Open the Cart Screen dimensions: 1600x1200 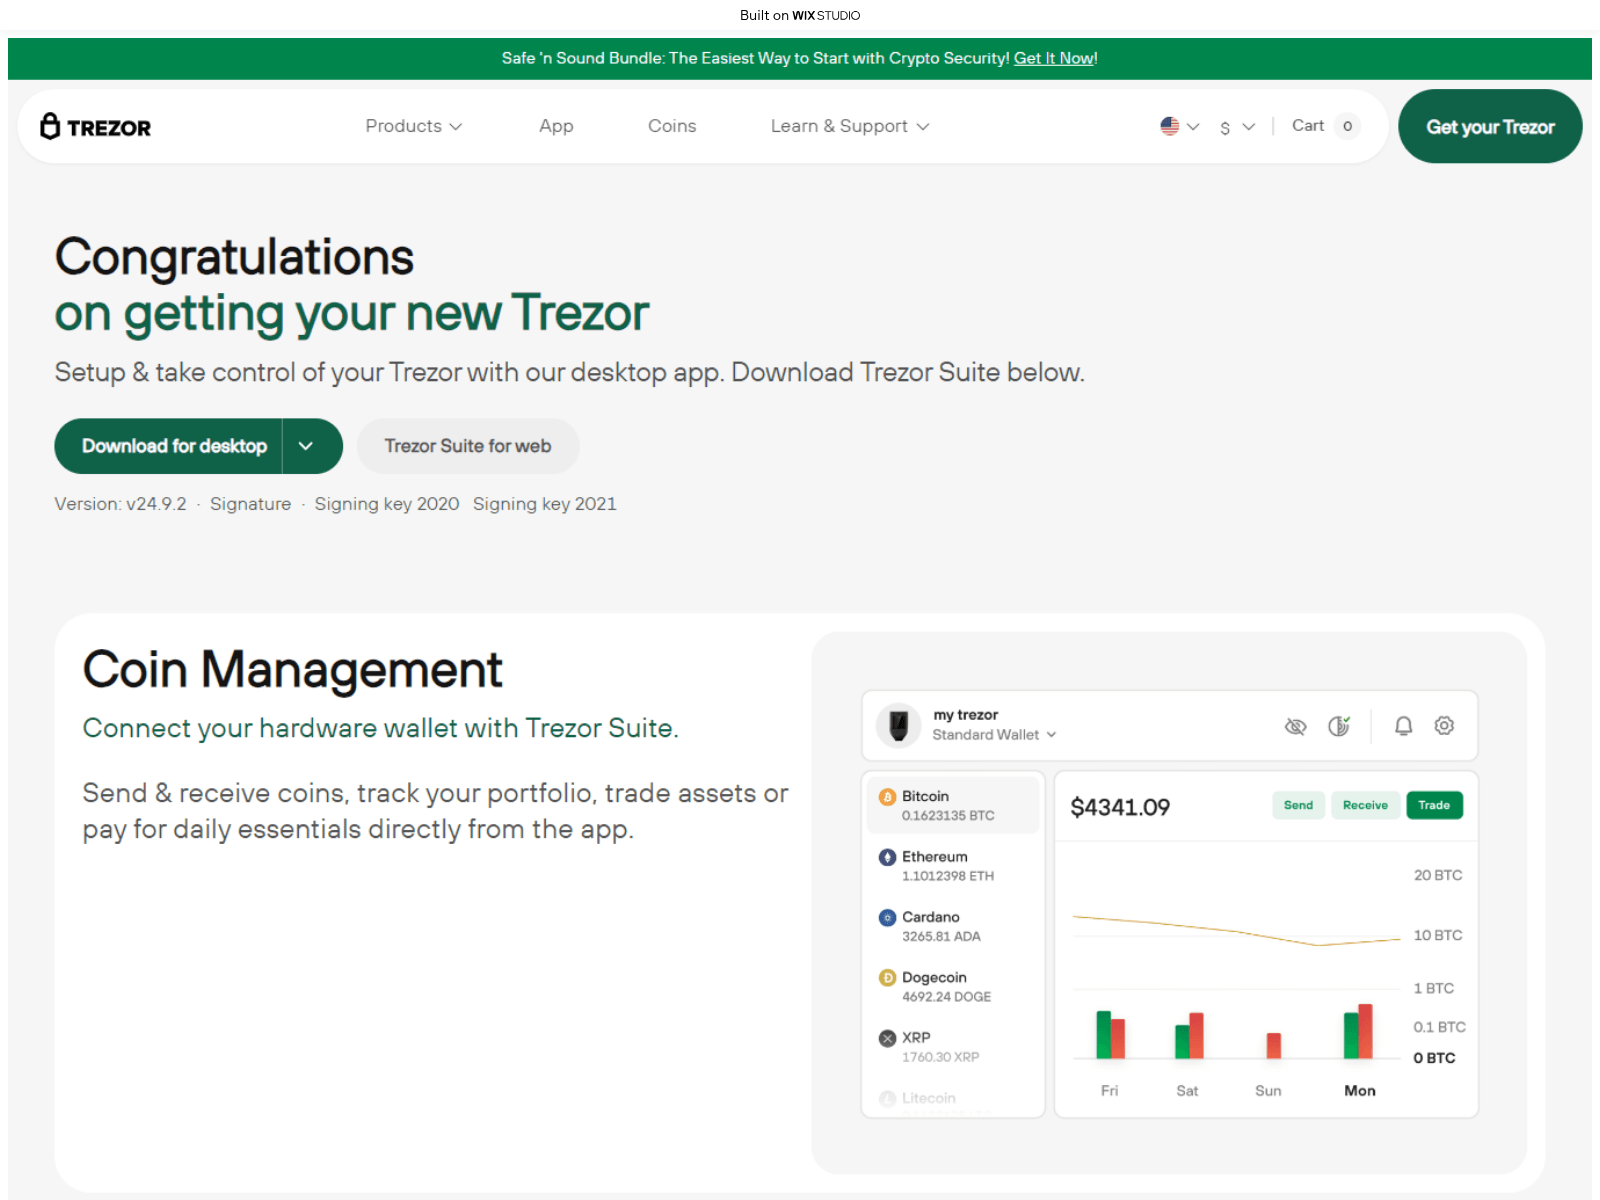[x=1308, y=125]
